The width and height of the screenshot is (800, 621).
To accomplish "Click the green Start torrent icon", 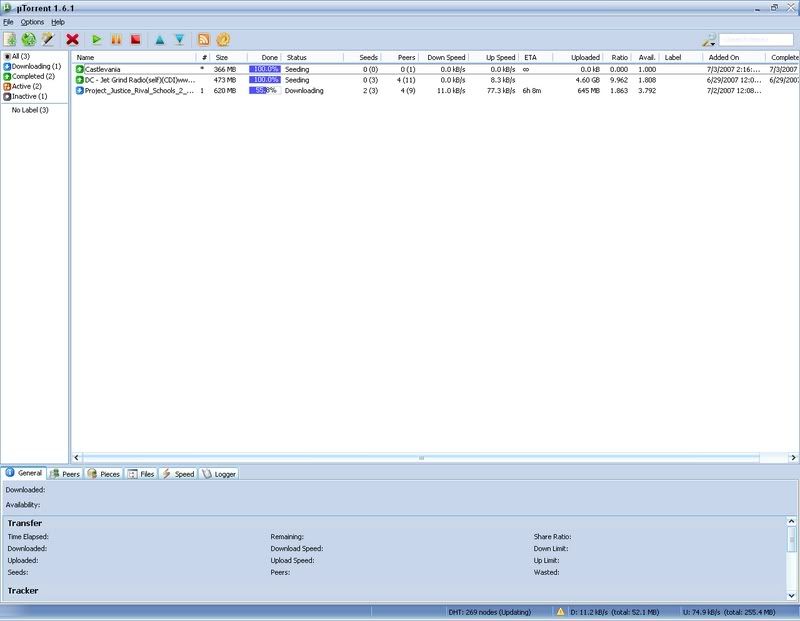I will tap(96, 39).
